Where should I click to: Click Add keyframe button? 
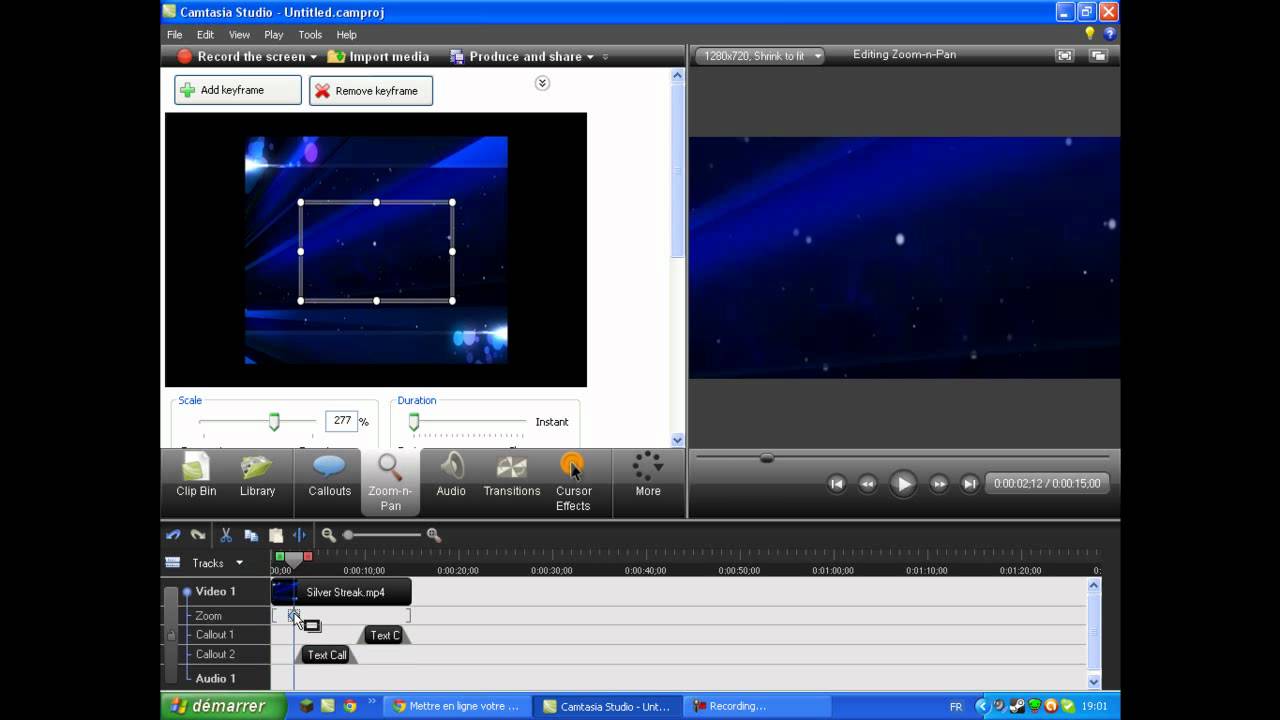pos(238,90)
